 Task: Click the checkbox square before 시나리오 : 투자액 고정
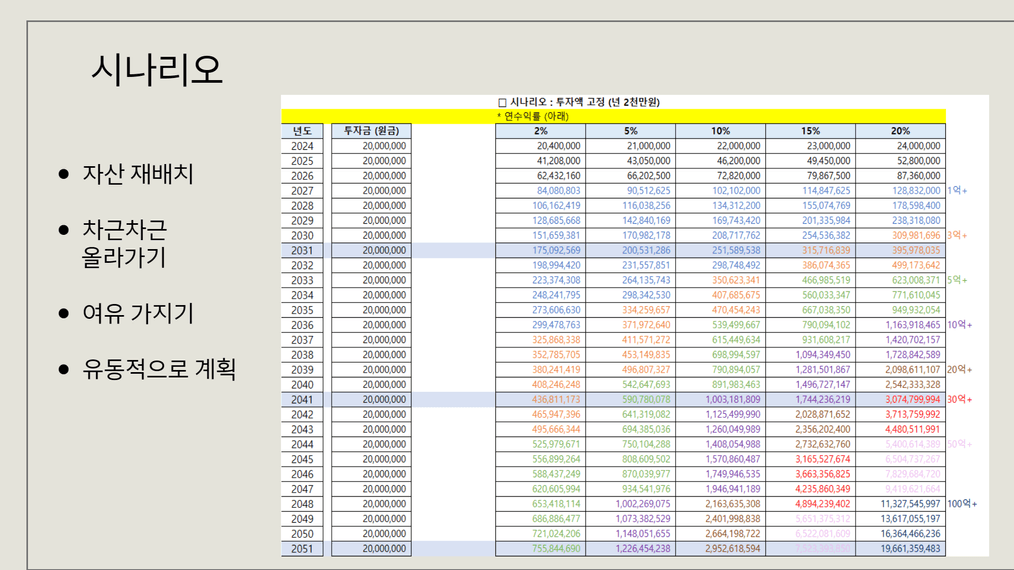coord(502,102)
